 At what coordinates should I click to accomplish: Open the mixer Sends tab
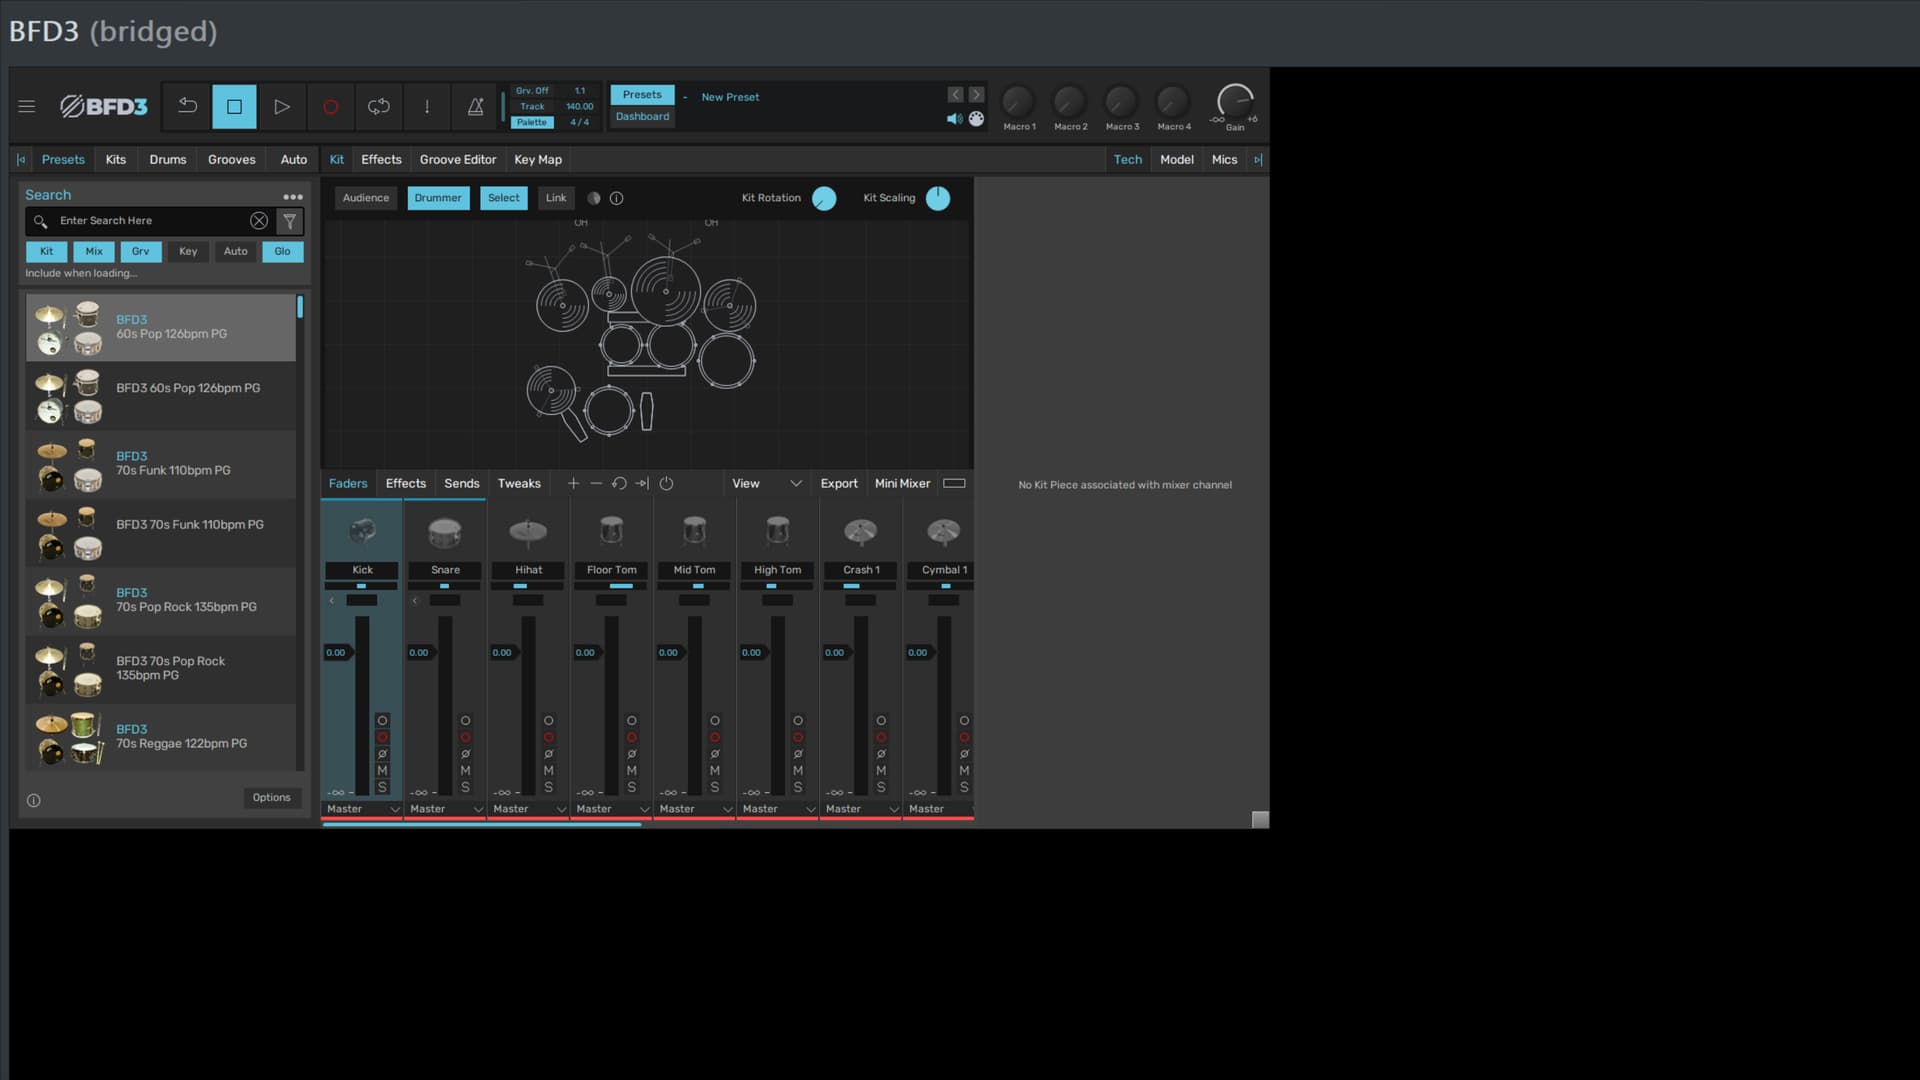pos(461,484)
